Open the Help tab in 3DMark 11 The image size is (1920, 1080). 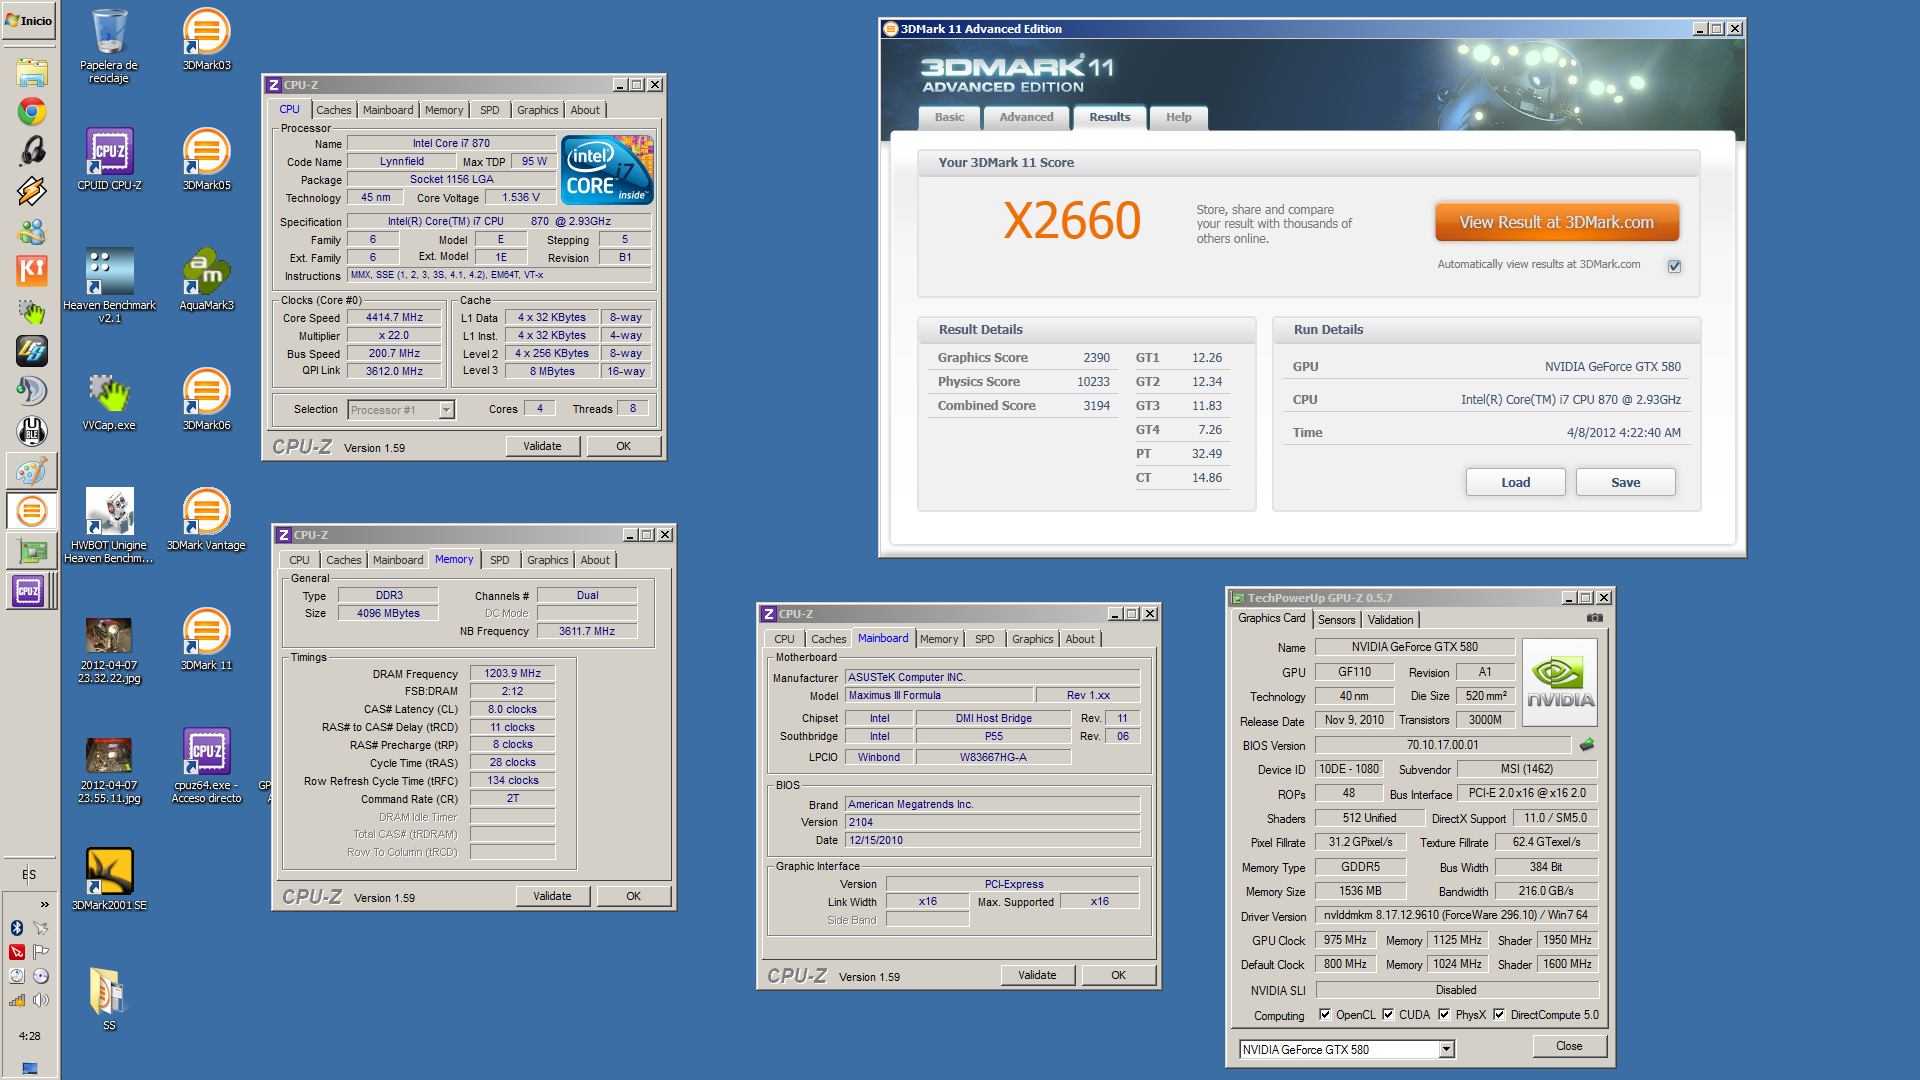pyautogui.click(x=1178, y=117)
